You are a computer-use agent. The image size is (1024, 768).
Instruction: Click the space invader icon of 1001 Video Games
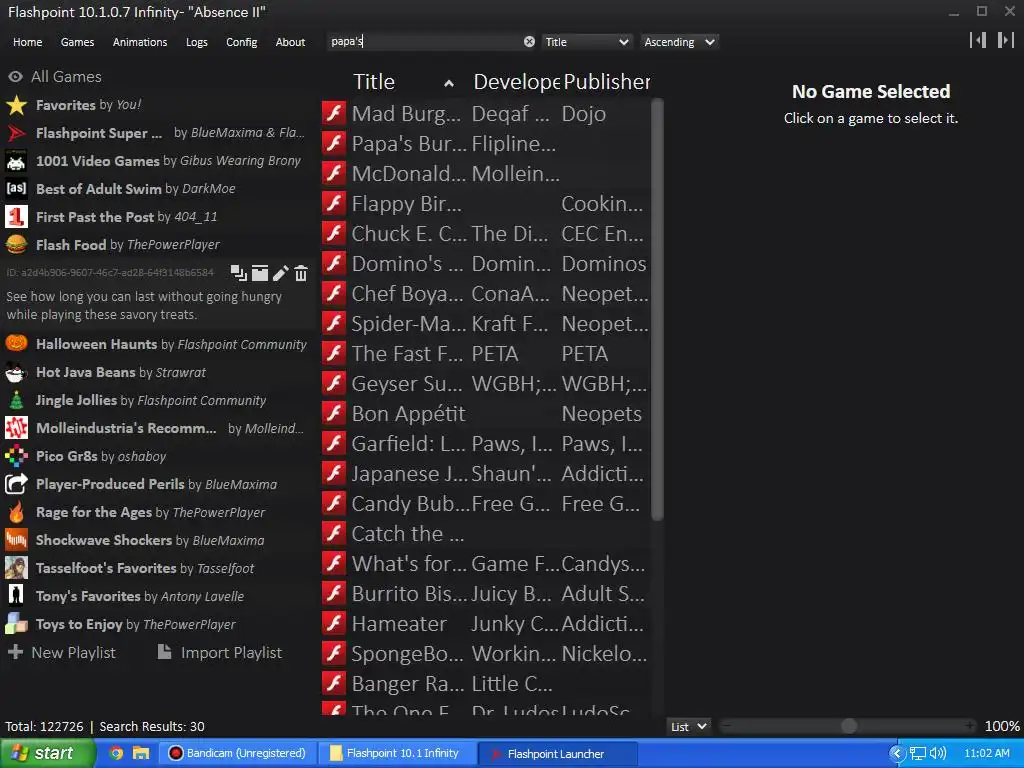pyautogui.click(x=16, y=161)
